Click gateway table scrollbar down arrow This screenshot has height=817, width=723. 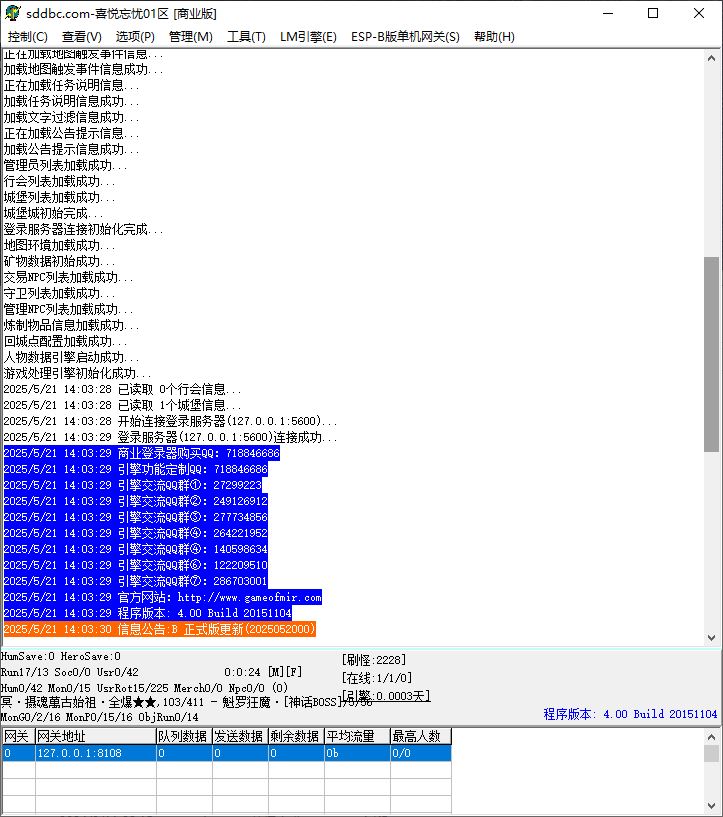pos(711,806)
